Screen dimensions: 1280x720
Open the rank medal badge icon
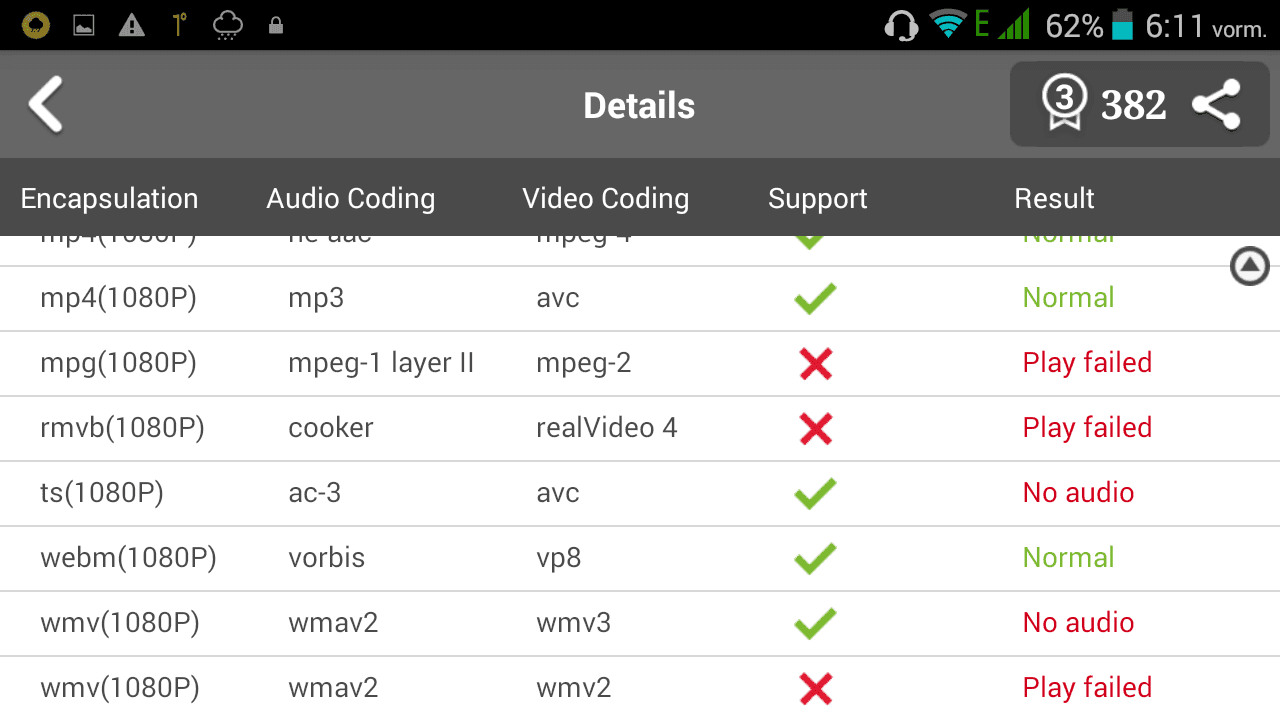[x=1064, y=104]
